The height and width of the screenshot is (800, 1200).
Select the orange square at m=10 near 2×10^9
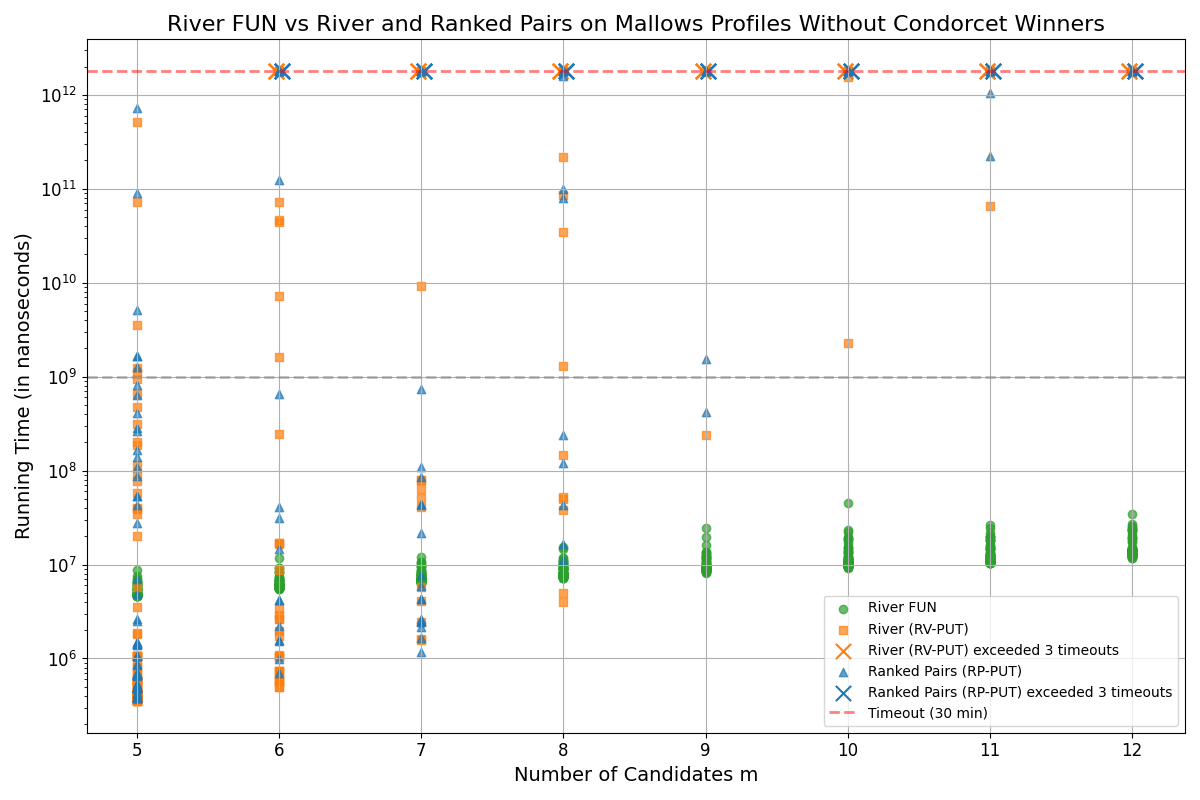[848, 343]
